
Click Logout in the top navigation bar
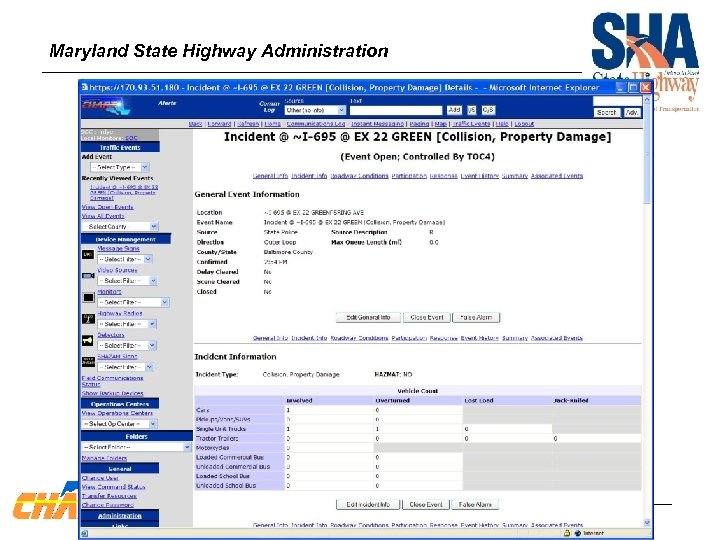click(524, 124)
